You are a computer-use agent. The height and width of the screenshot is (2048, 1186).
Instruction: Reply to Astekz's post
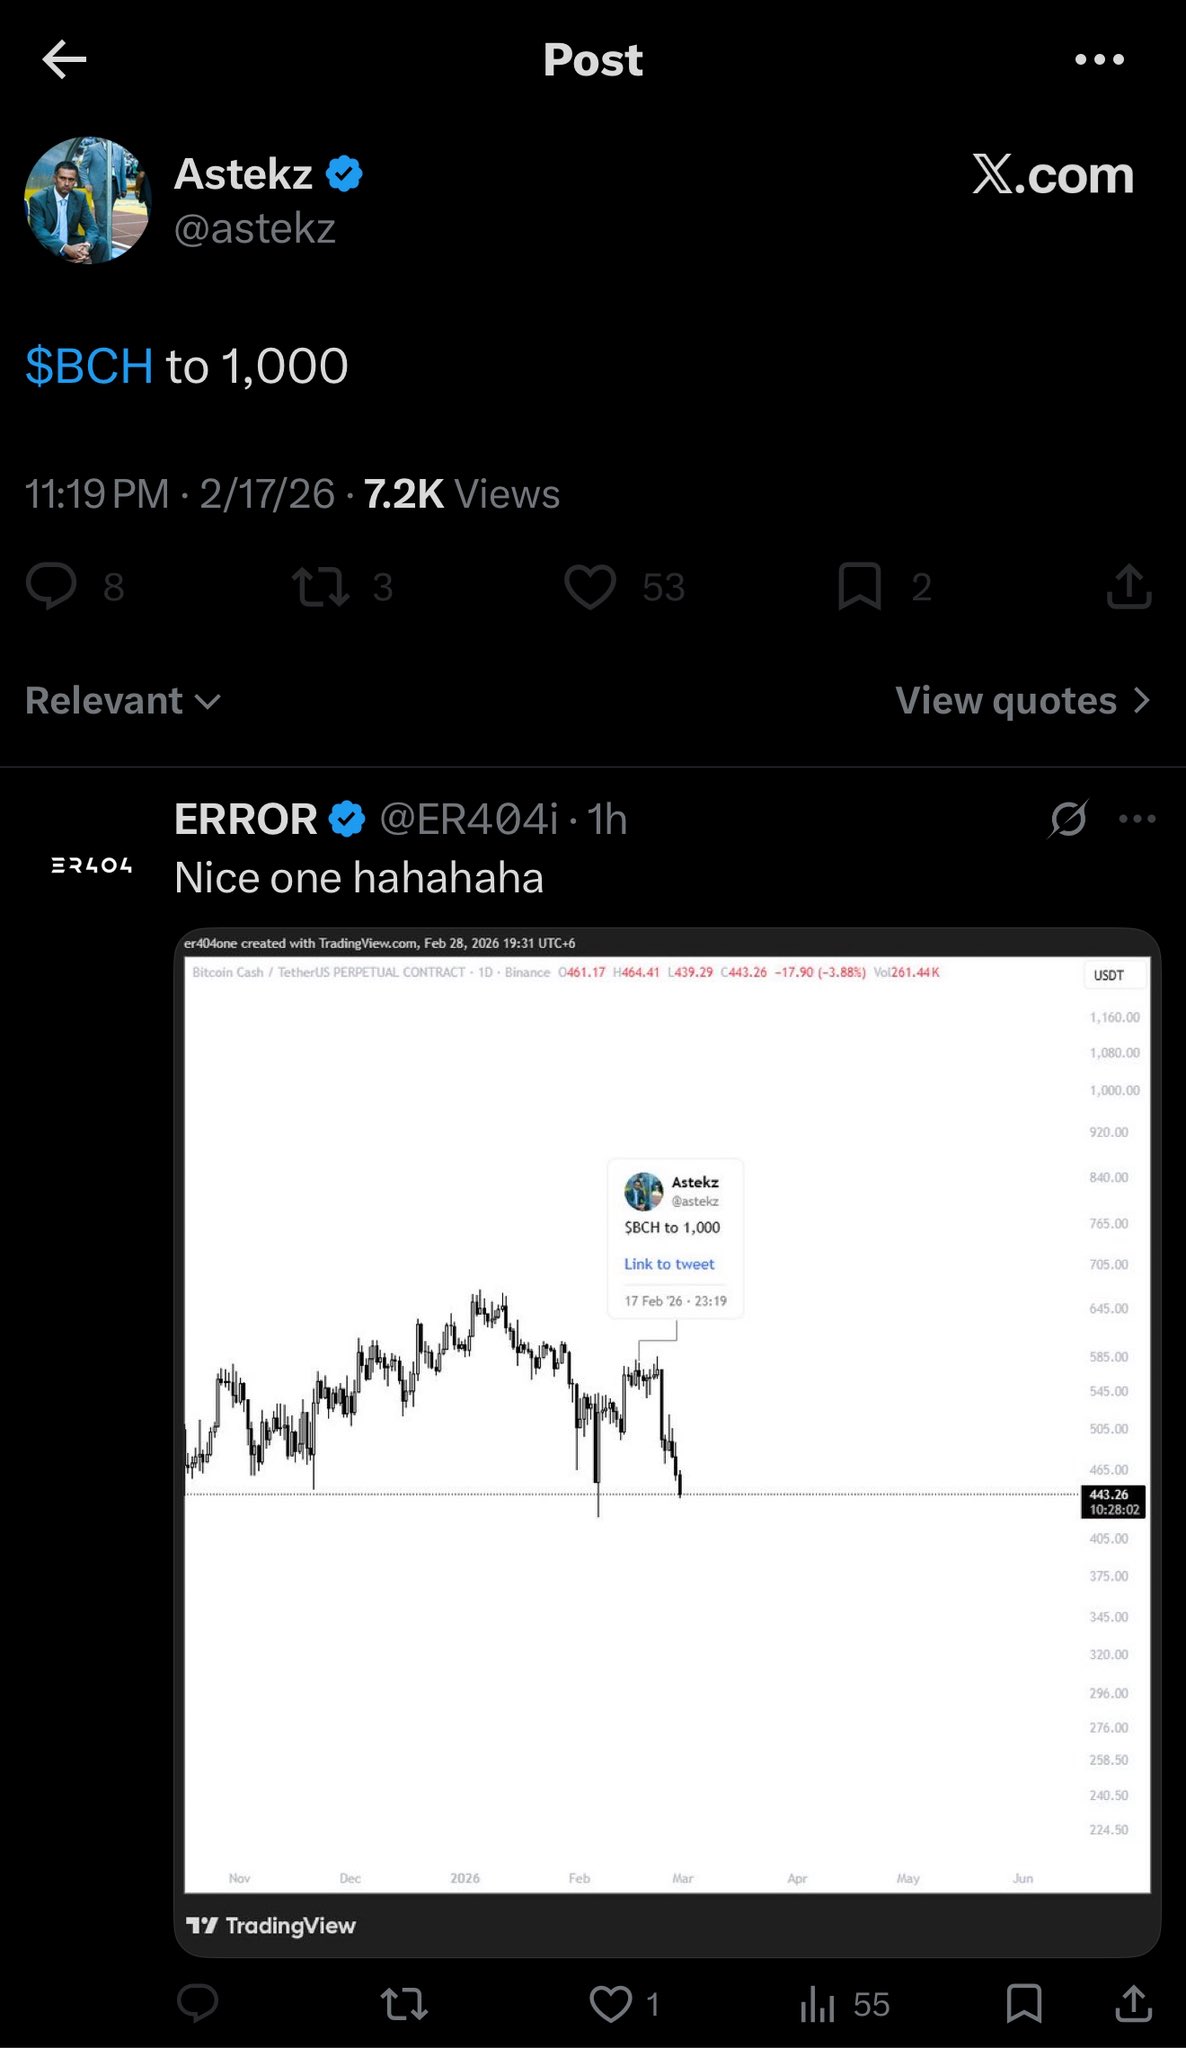point(51,586)
